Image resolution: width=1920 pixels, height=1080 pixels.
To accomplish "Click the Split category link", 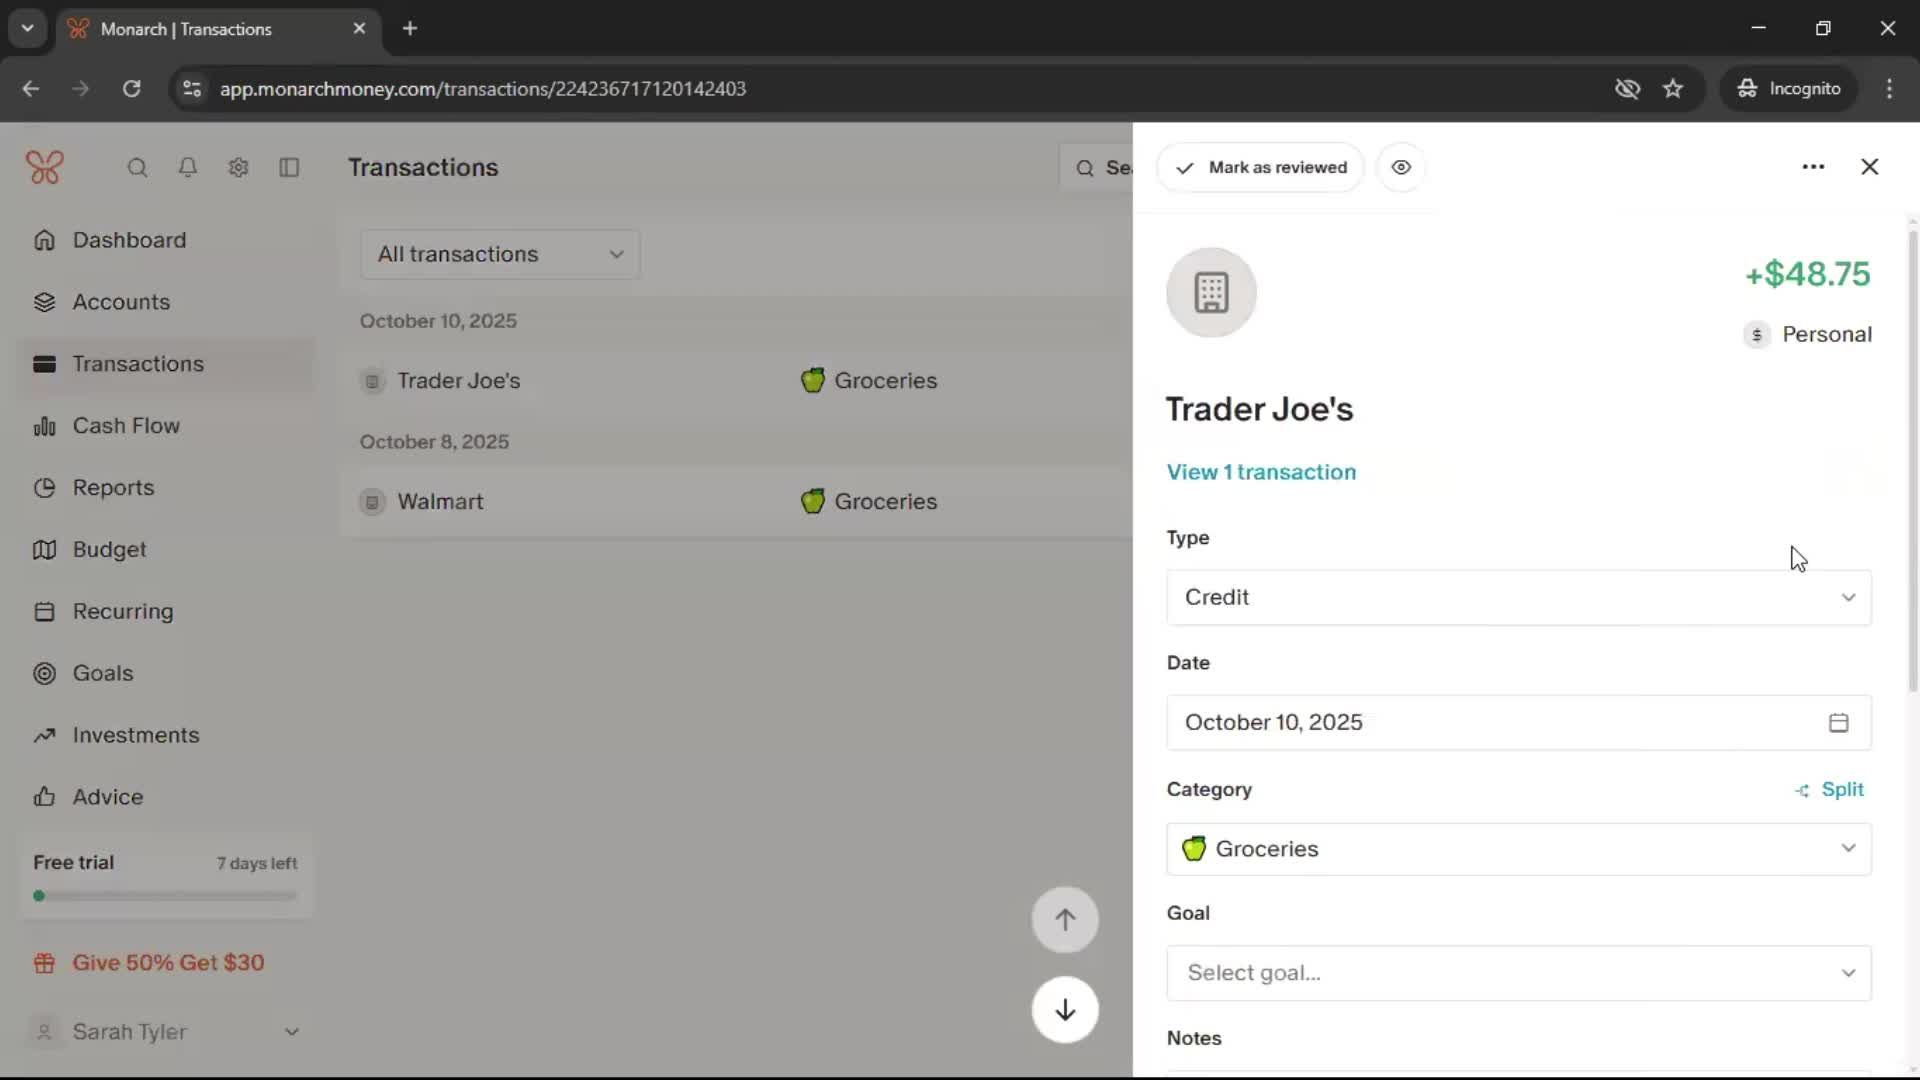I will [x=1830, y=790].
